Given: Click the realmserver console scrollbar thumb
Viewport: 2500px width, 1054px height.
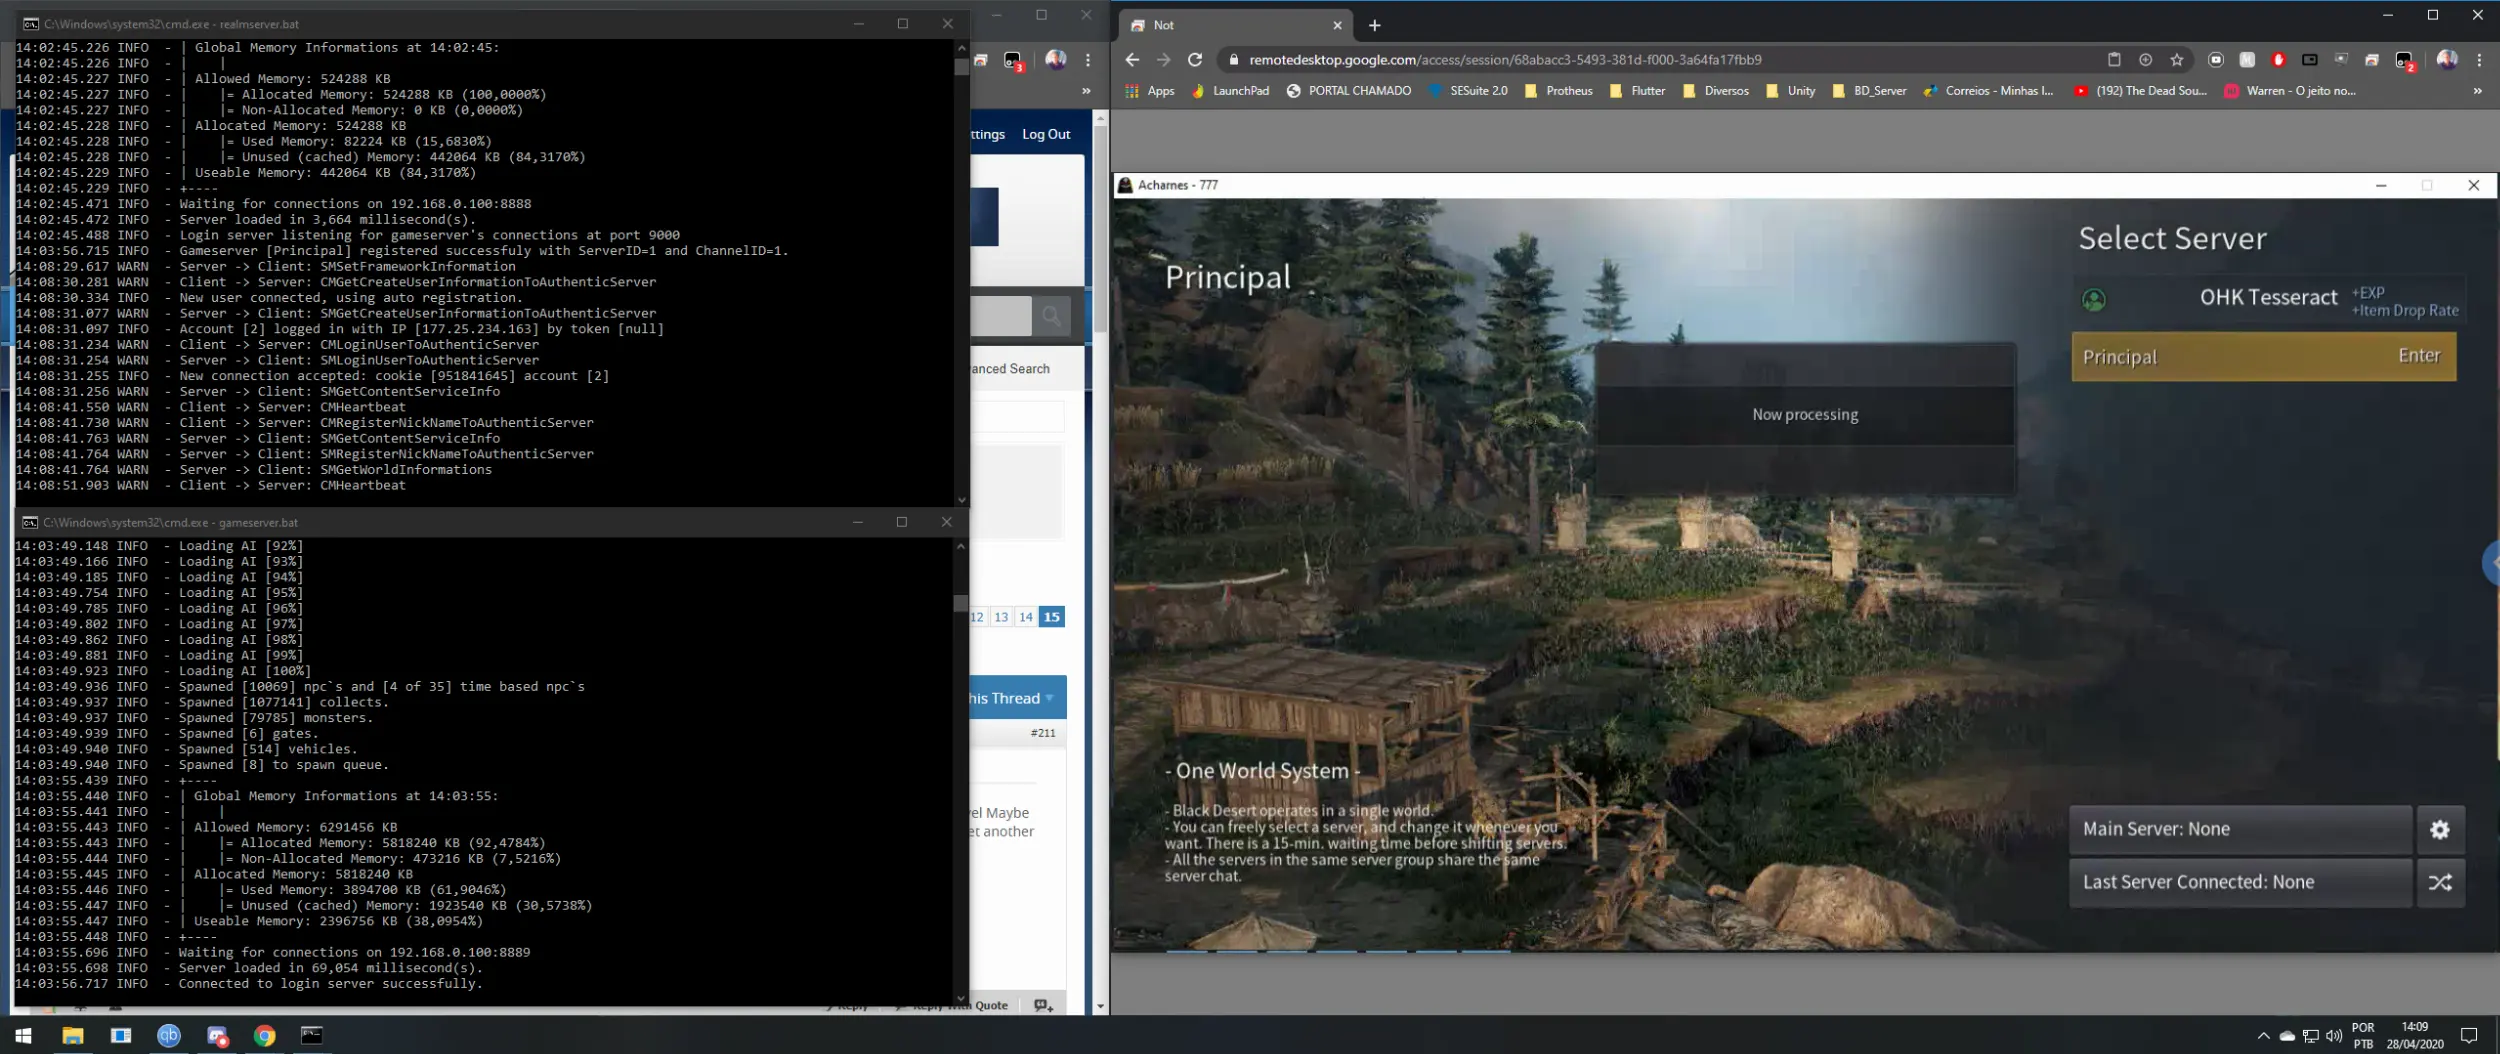Looking at the screenshot, I should pos(961,67).
